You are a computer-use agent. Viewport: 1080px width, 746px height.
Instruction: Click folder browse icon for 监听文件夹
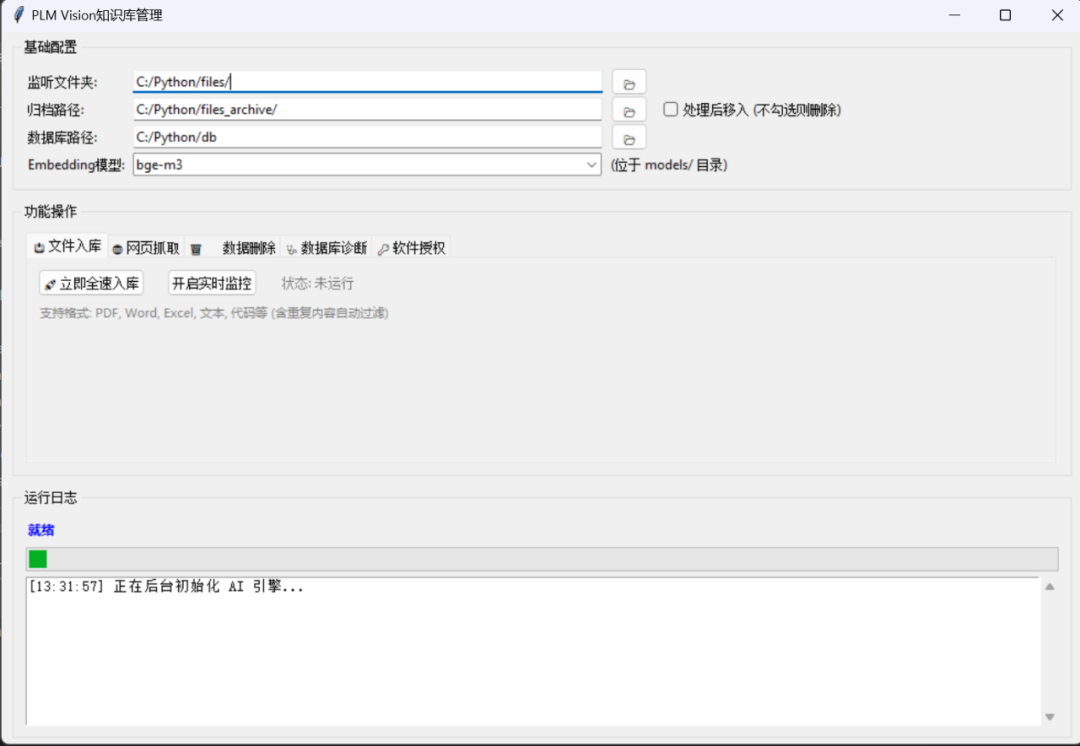point(629,82)
